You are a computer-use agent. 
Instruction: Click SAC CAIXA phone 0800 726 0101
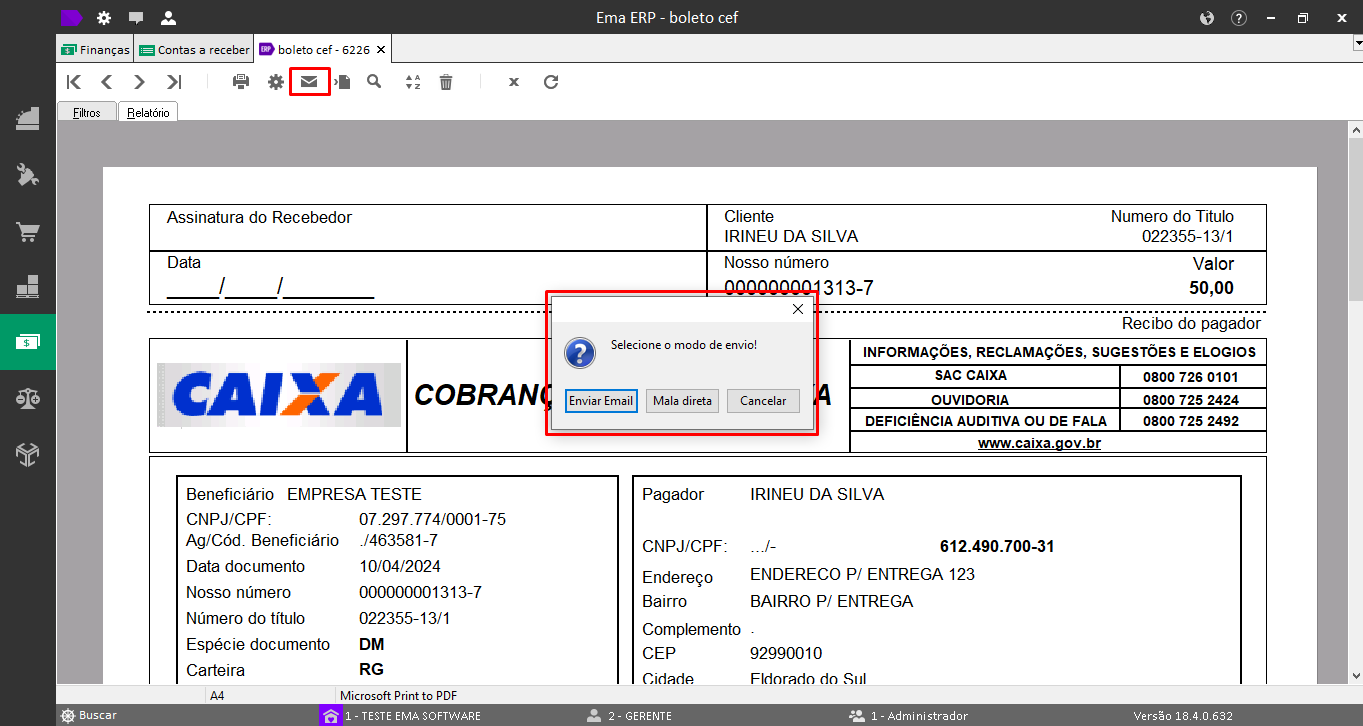click(1191, 377)
